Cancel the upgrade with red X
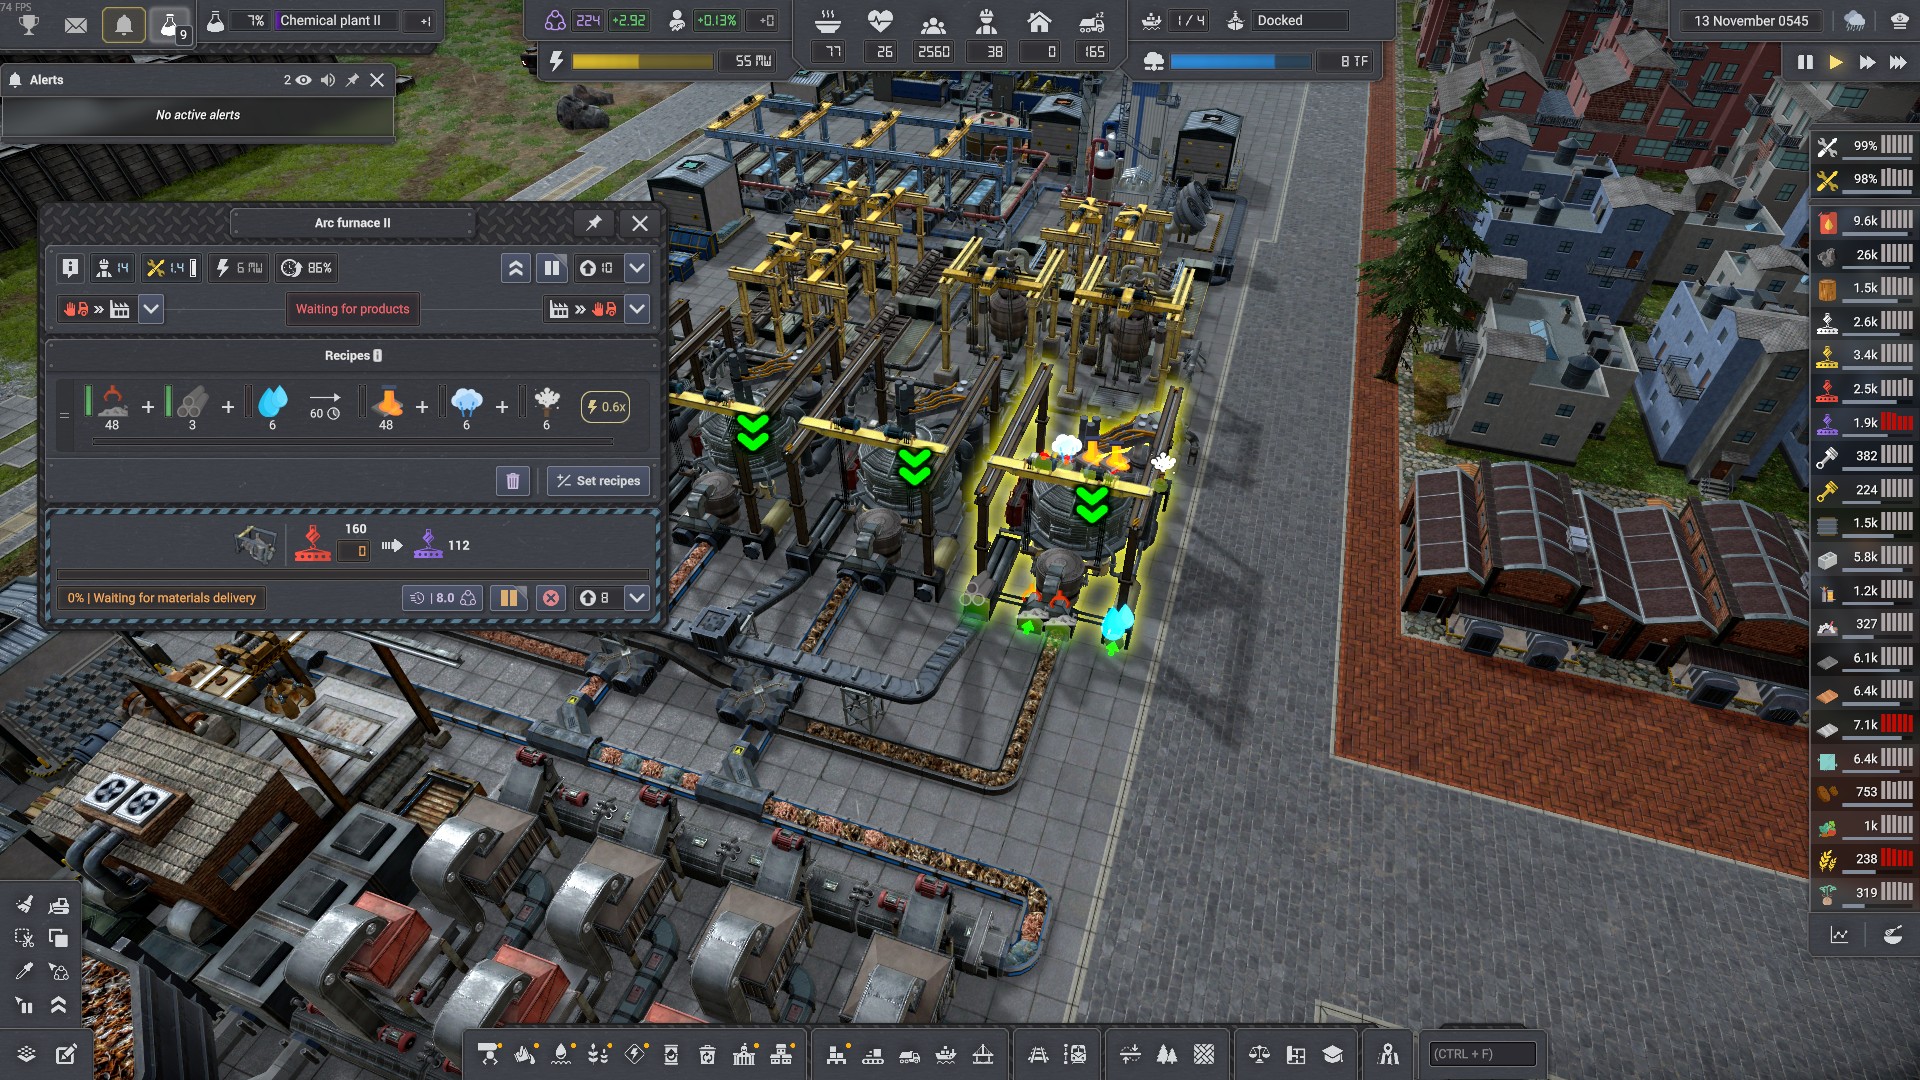This screenshot has width=1920, height=1080. click(551, 598)
